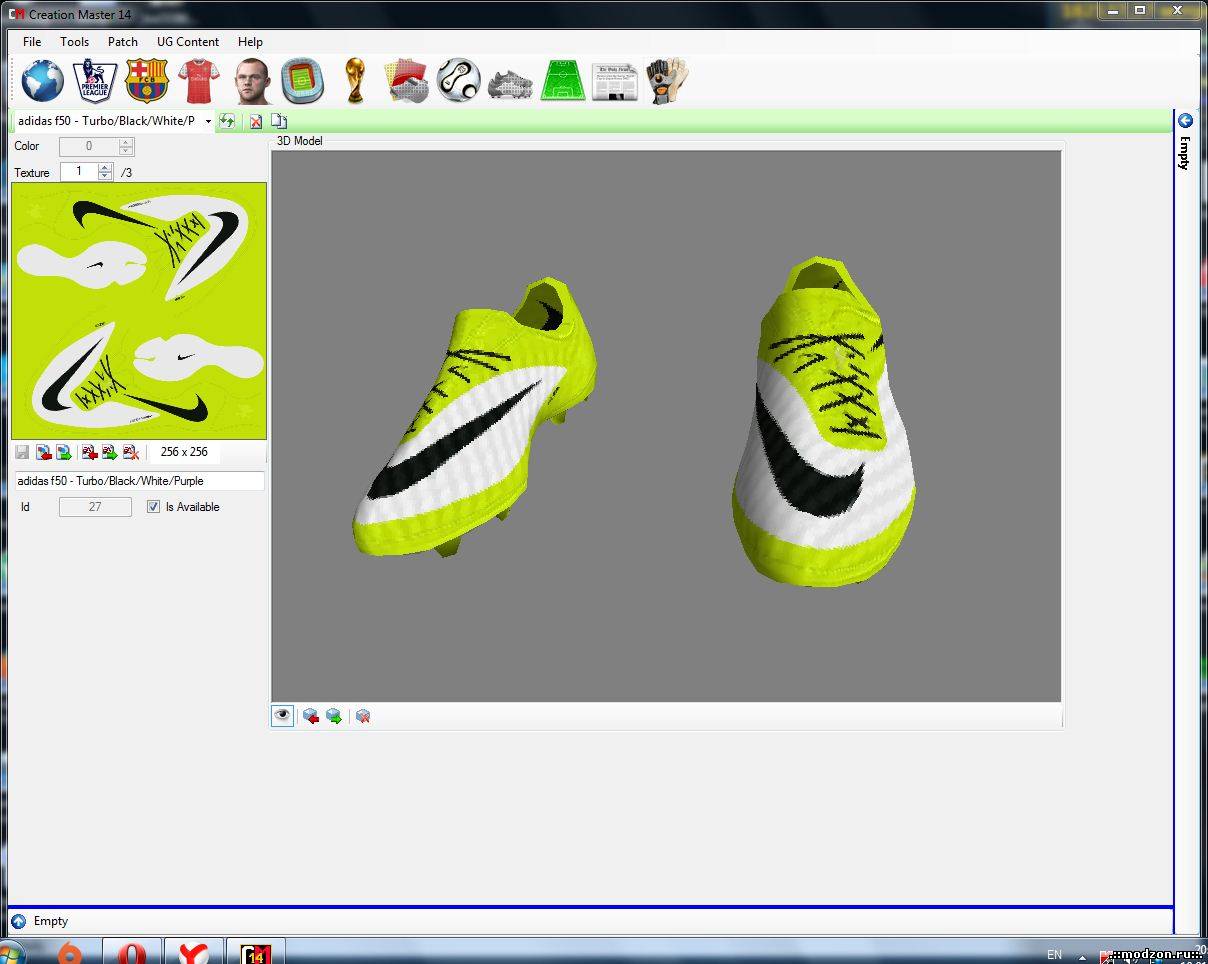The image size is (1208, 964).
Task: Open the newspaper icon
Action: point(614,82)
